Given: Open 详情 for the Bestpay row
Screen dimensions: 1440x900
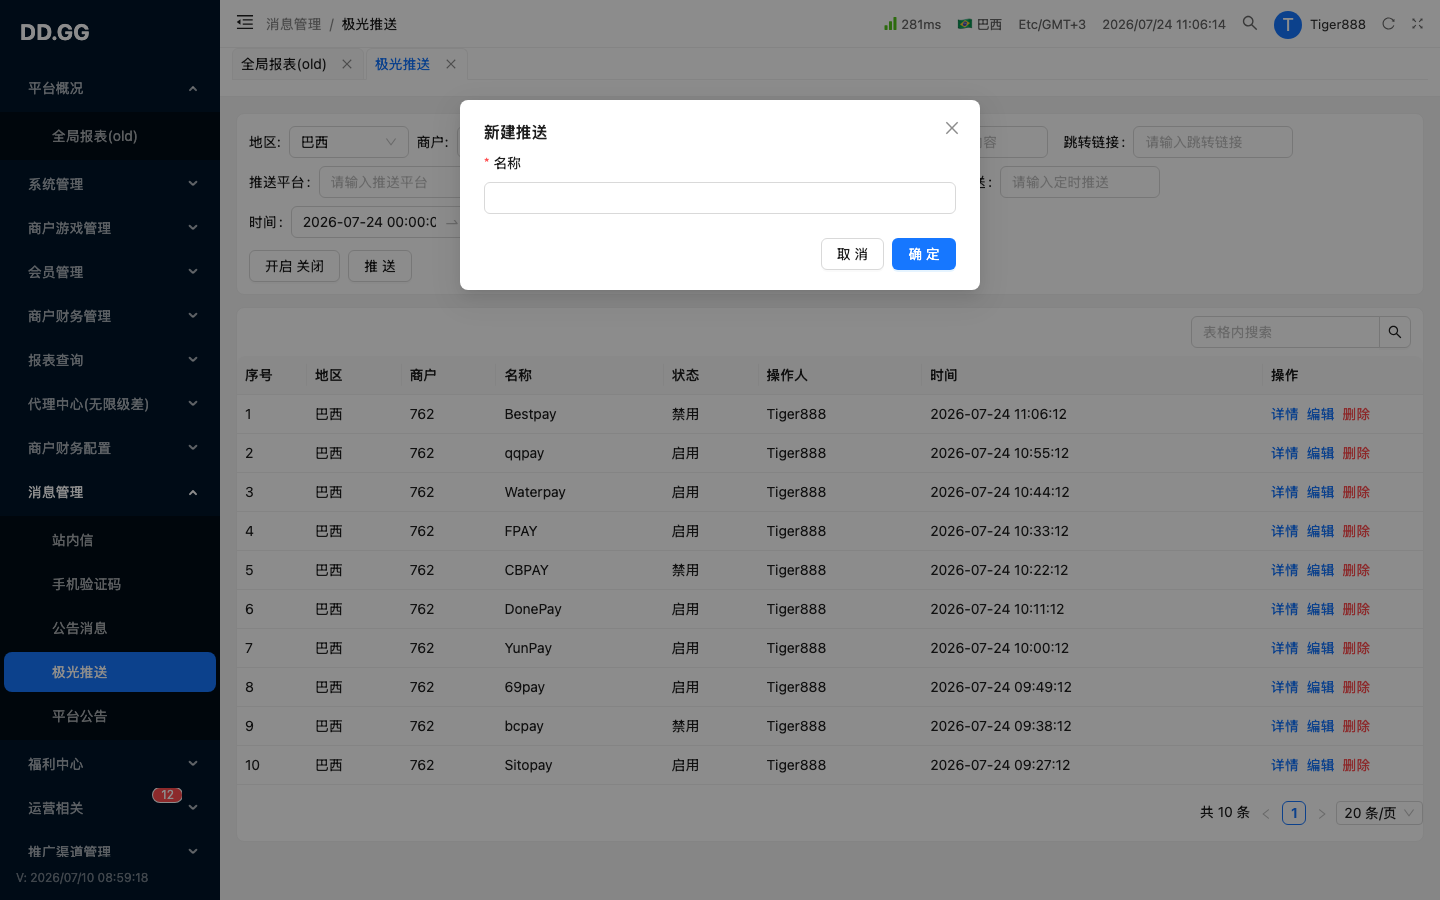Looking at the screenshot, I should [1285, 414].
